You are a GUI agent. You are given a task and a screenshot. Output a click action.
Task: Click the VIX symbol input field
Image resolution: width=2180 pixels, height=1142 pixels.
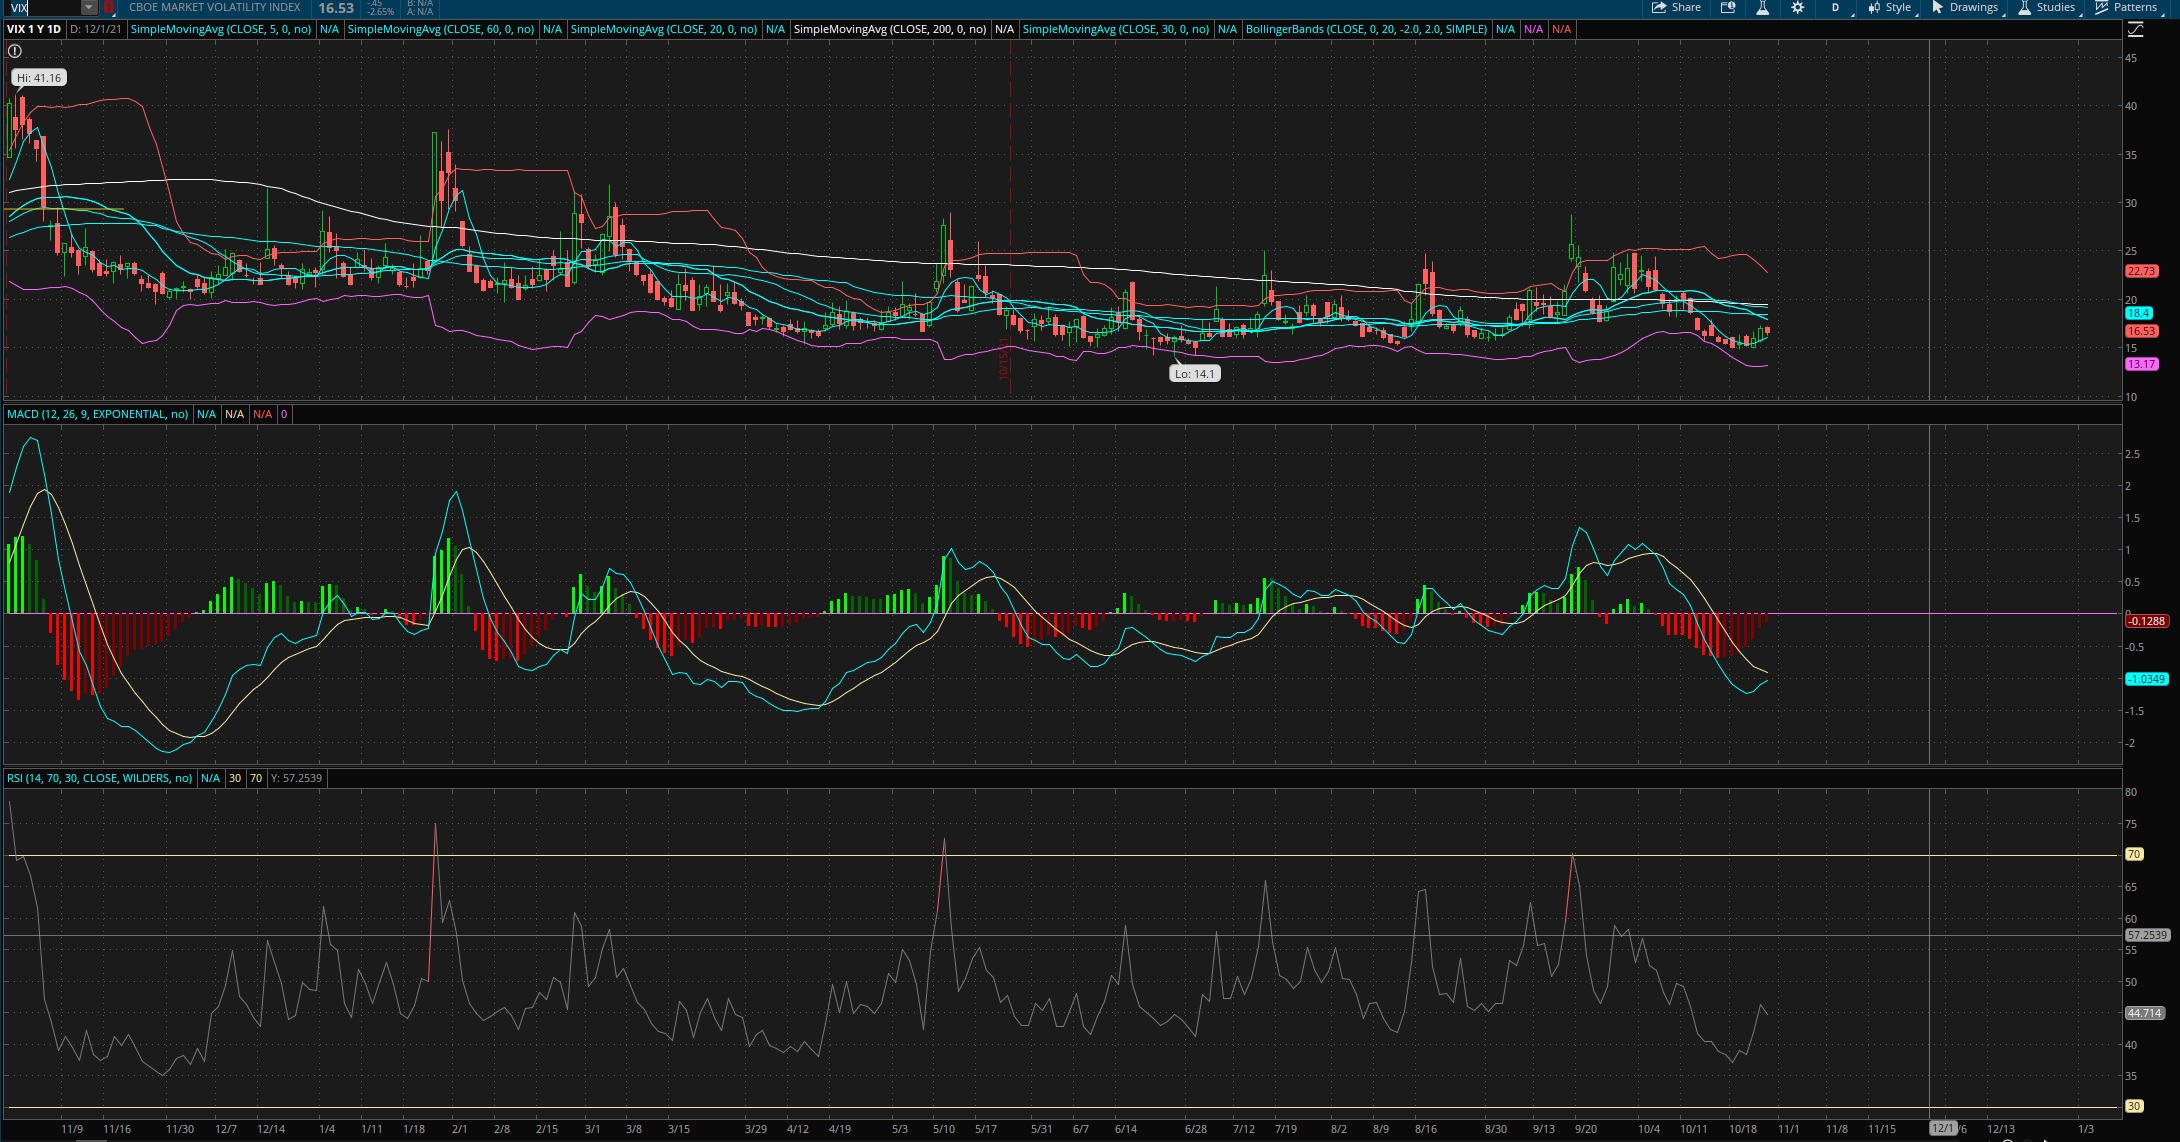(x=45, y=8)
